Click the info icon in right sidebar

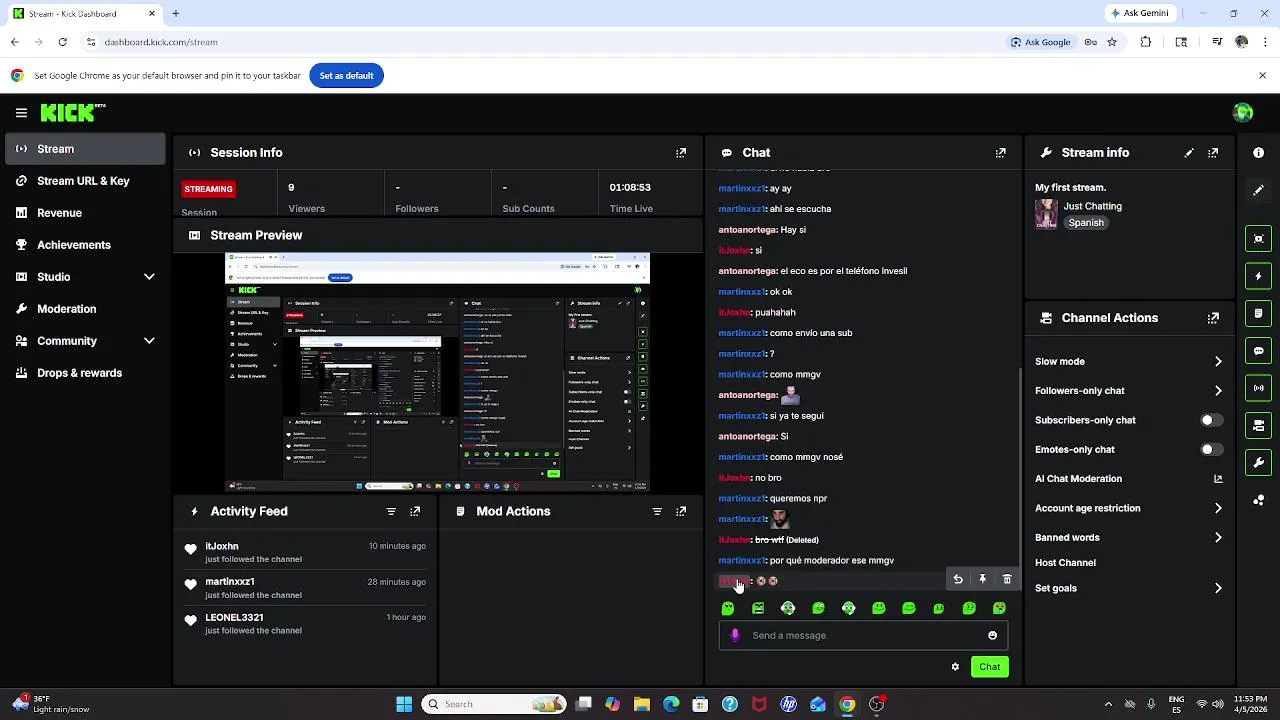(1258, 153)
